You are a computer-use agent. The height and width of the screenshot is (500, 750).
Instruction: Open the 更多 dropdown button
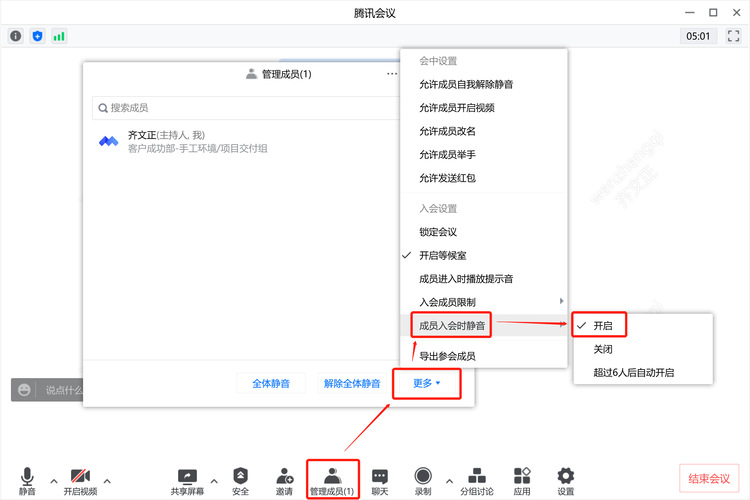(x=427, y=383)
